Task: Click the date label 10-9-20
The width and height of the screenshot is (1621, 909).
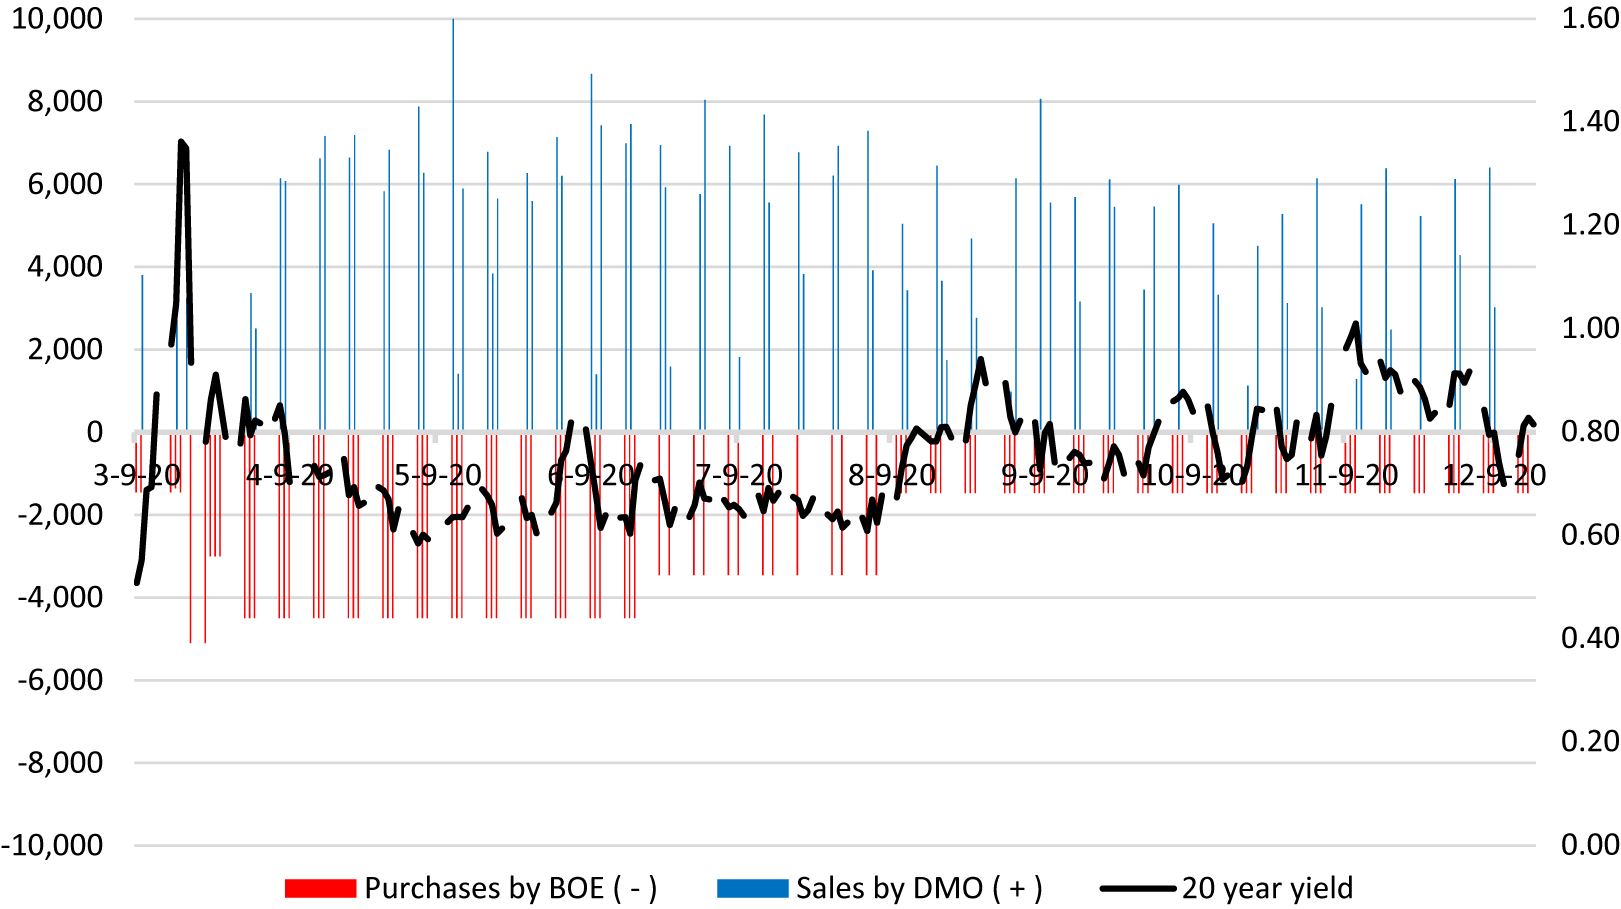Action: pos(1194,475)
